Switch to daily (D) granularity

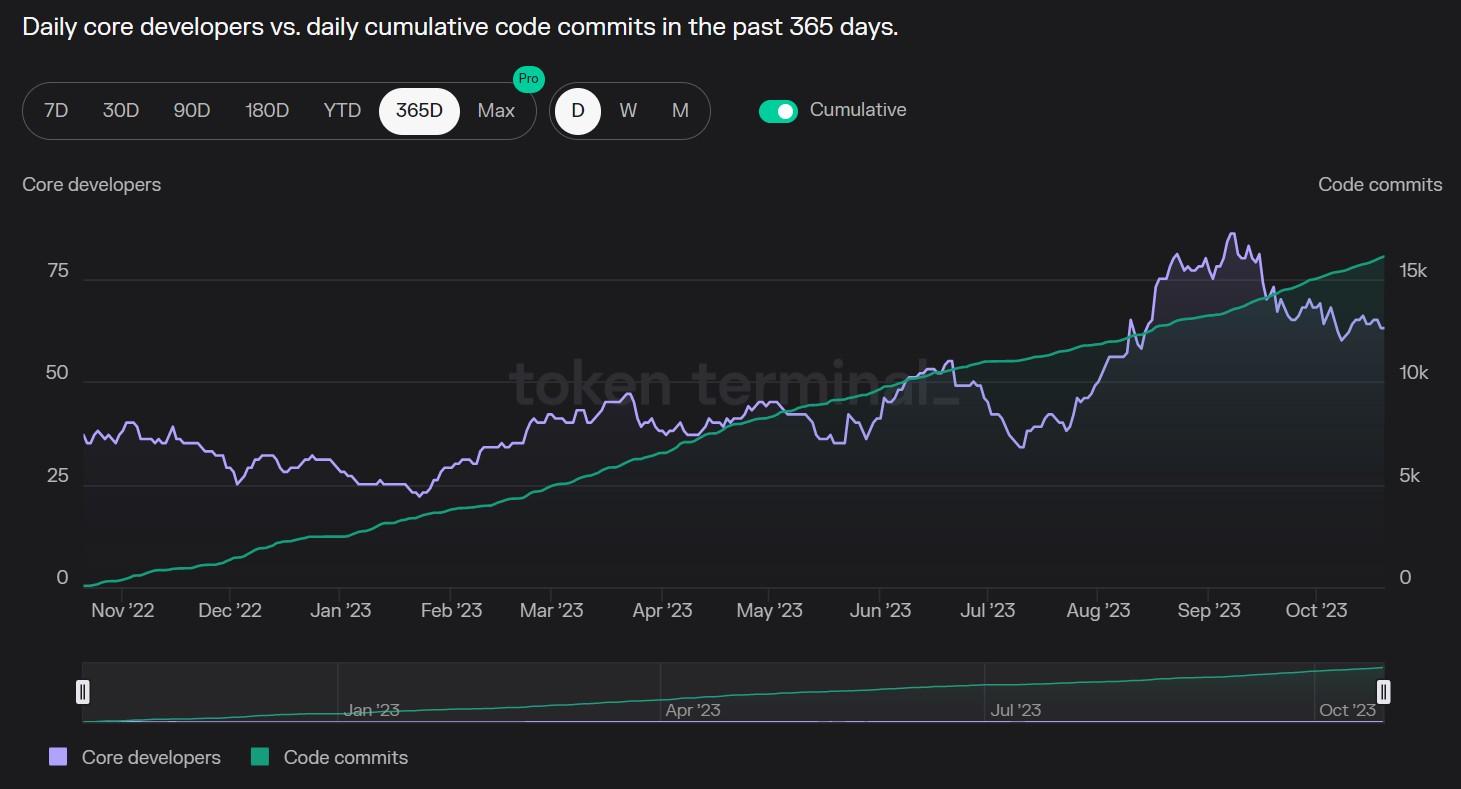[x=578, y=111]
